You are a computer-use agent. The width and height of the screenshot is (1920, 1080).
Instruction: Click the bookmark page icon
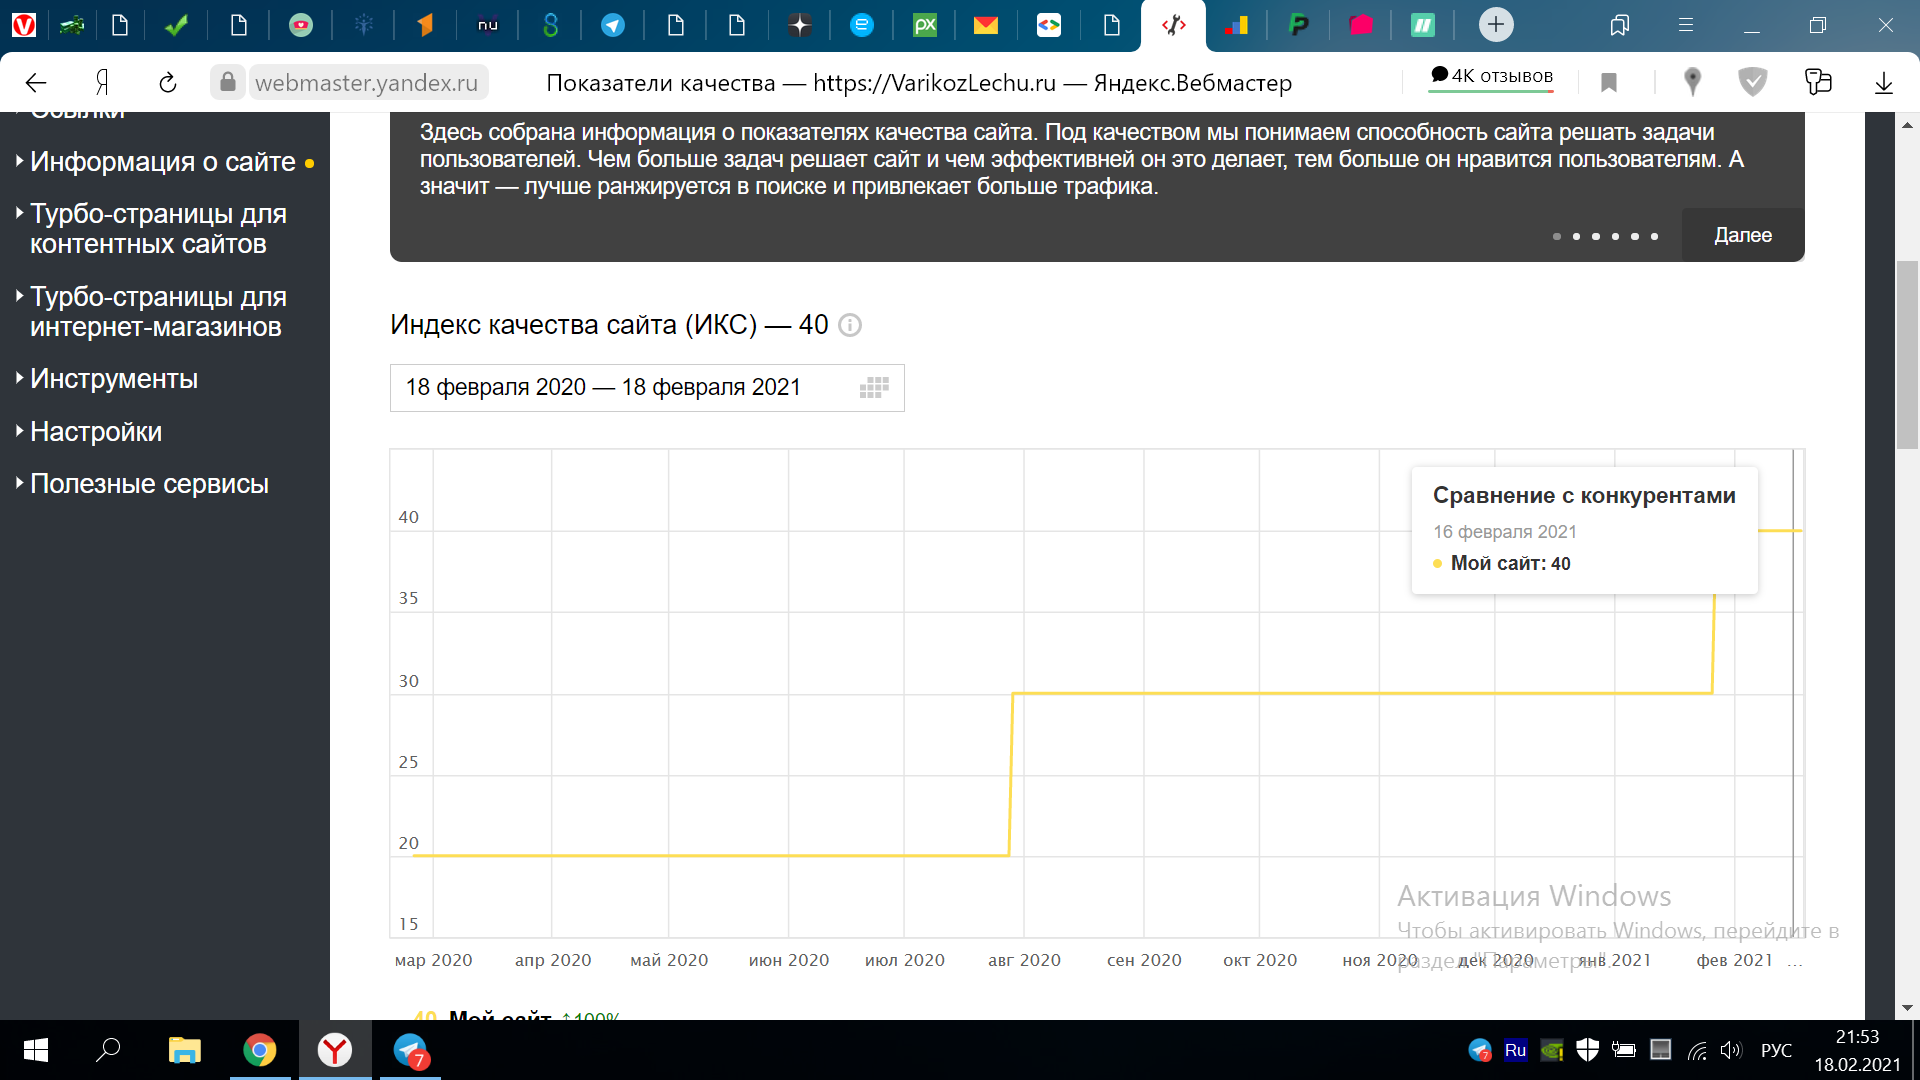tap(1609, 82)
